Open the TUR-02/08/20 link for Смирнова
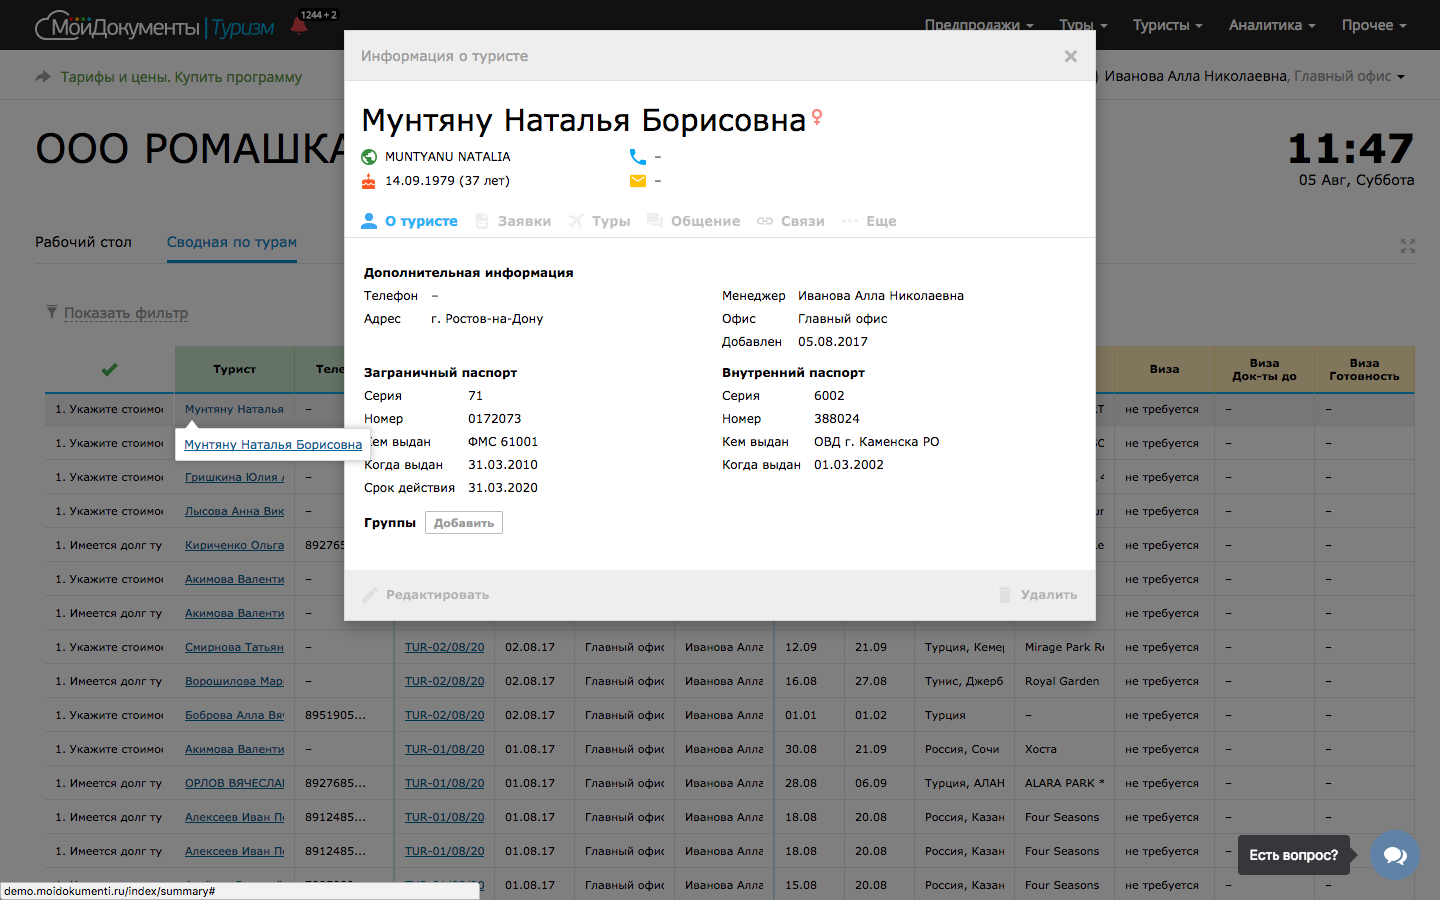 pos(444,647)
